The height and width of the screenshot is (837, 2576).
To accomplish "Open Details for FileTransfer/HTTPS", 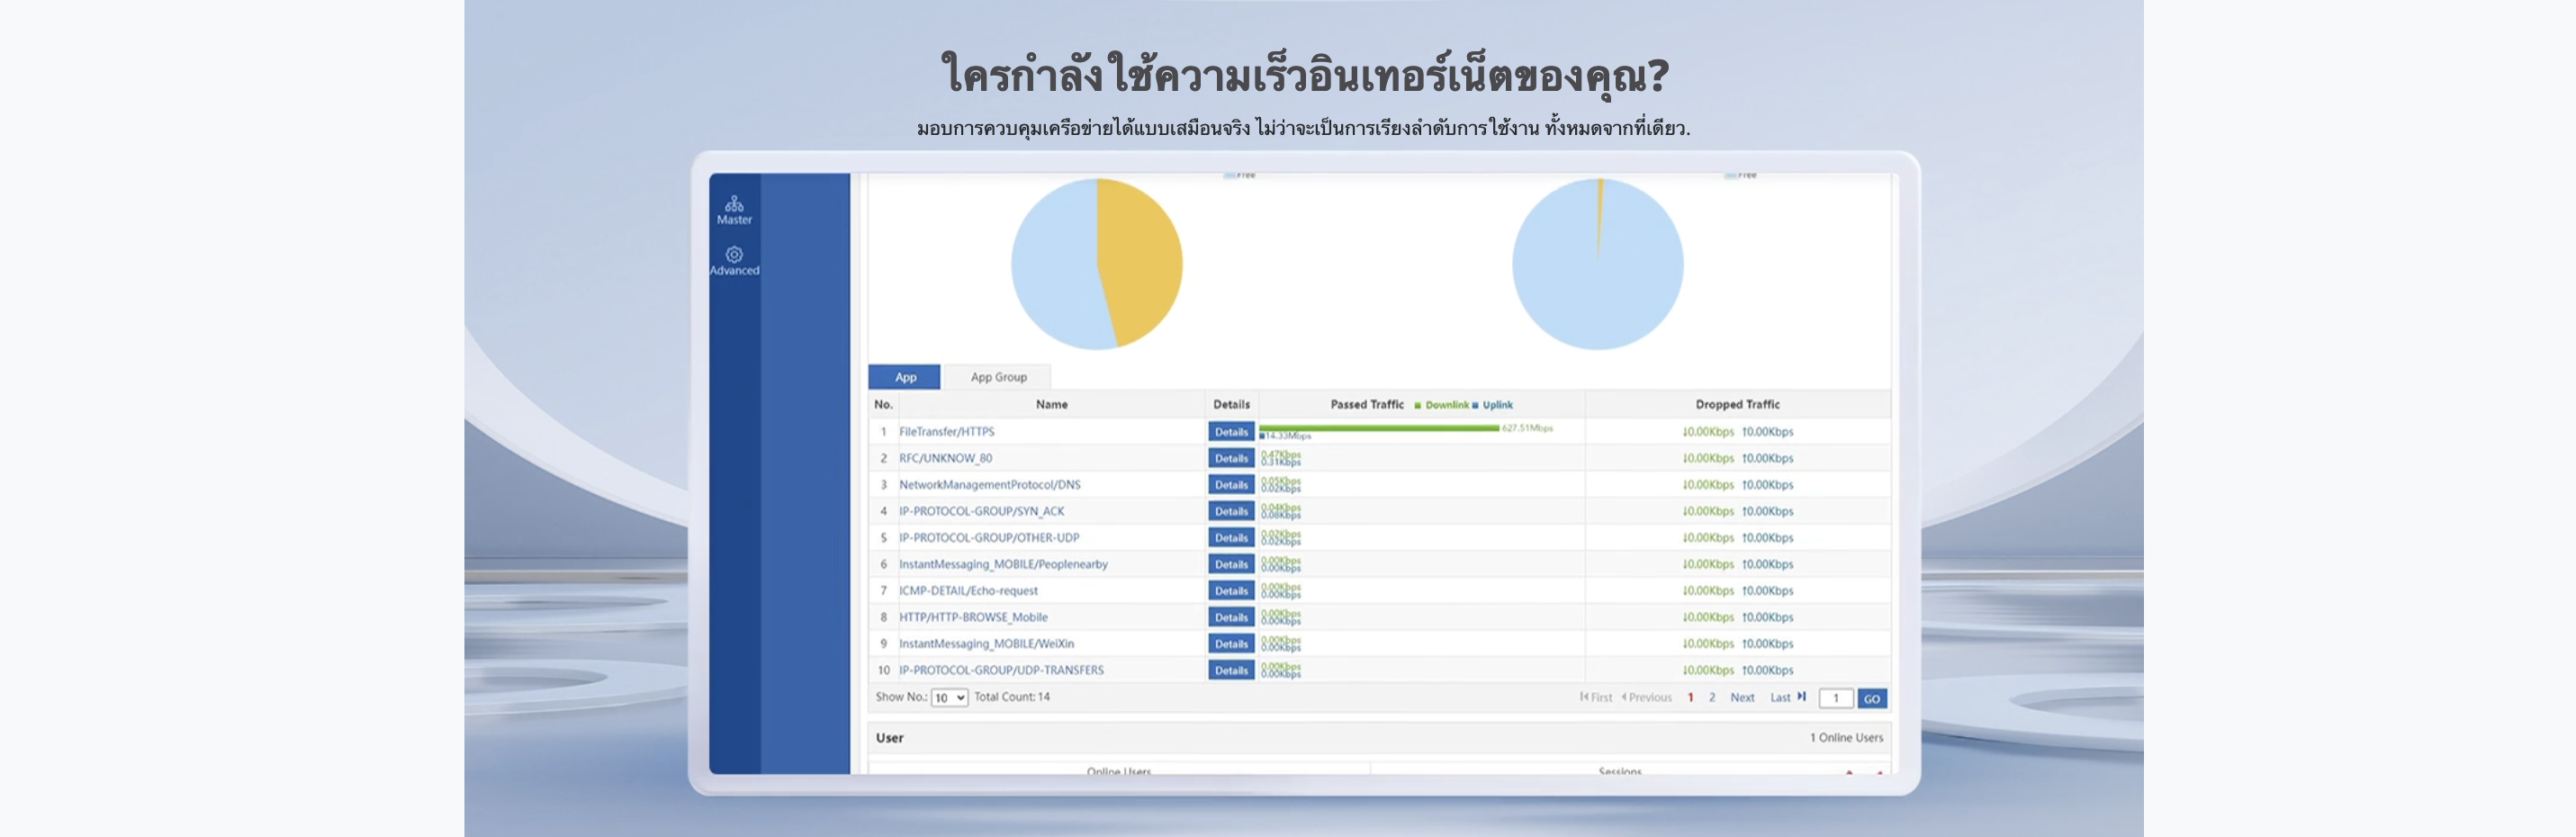I will click(1230, 432).
